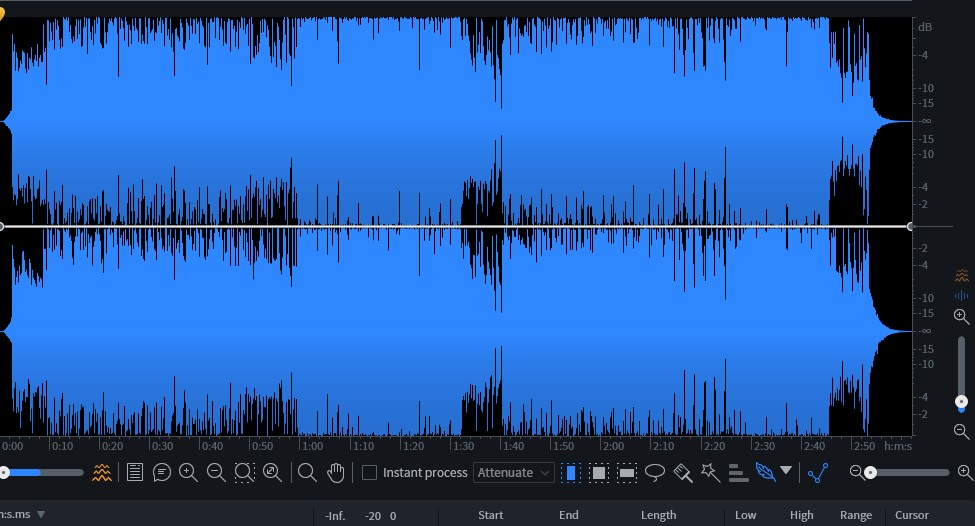Click the Start field label
The width and height of the screenshot is (975, 526).
pyautogui.click(x=491, y=515)
